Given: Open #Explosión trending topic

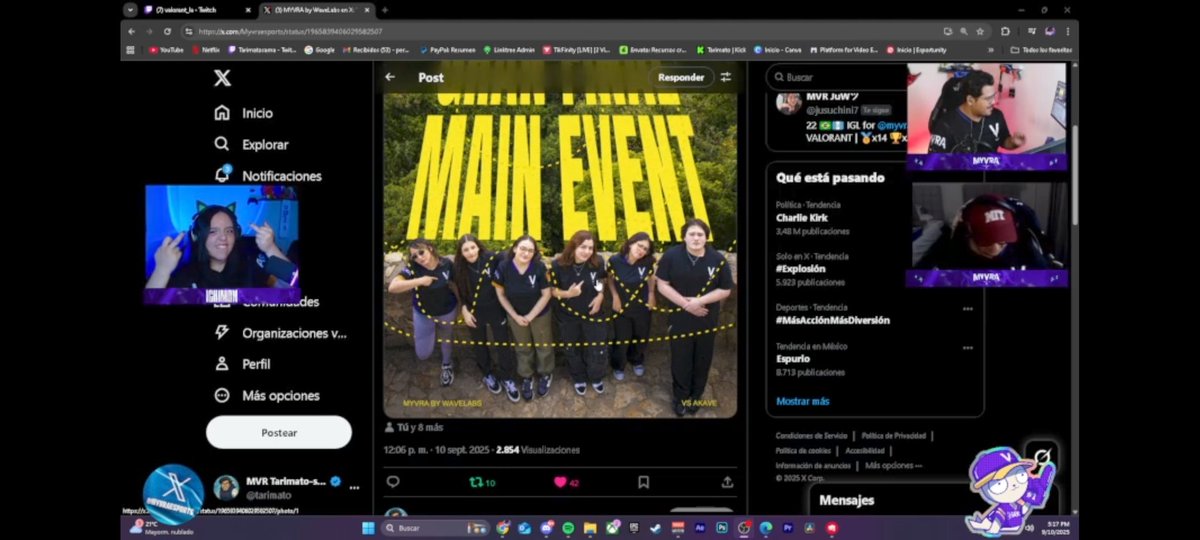Looking at the screenshot, I should (801, 268).
